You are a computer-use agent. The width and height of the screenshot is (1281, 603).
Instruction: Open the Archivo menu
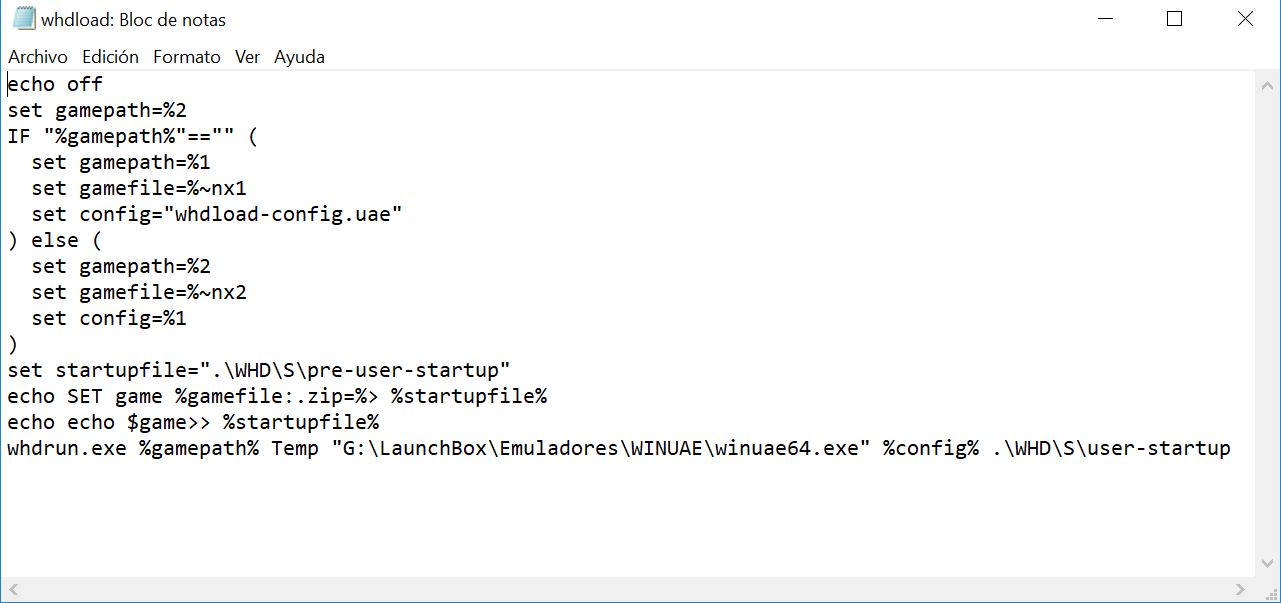click(x=38, y=57)
